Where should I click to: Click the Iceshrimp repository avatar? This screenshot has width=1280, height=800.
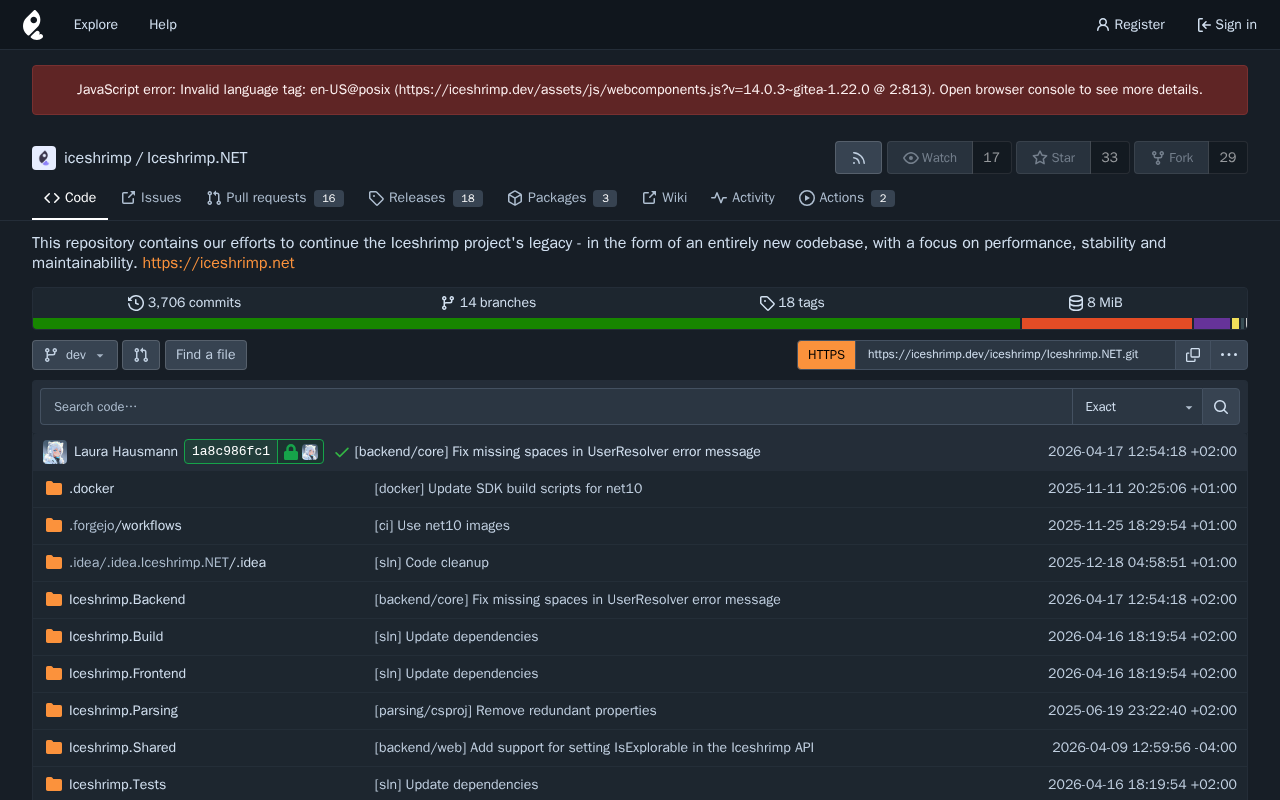pos(44,158)
